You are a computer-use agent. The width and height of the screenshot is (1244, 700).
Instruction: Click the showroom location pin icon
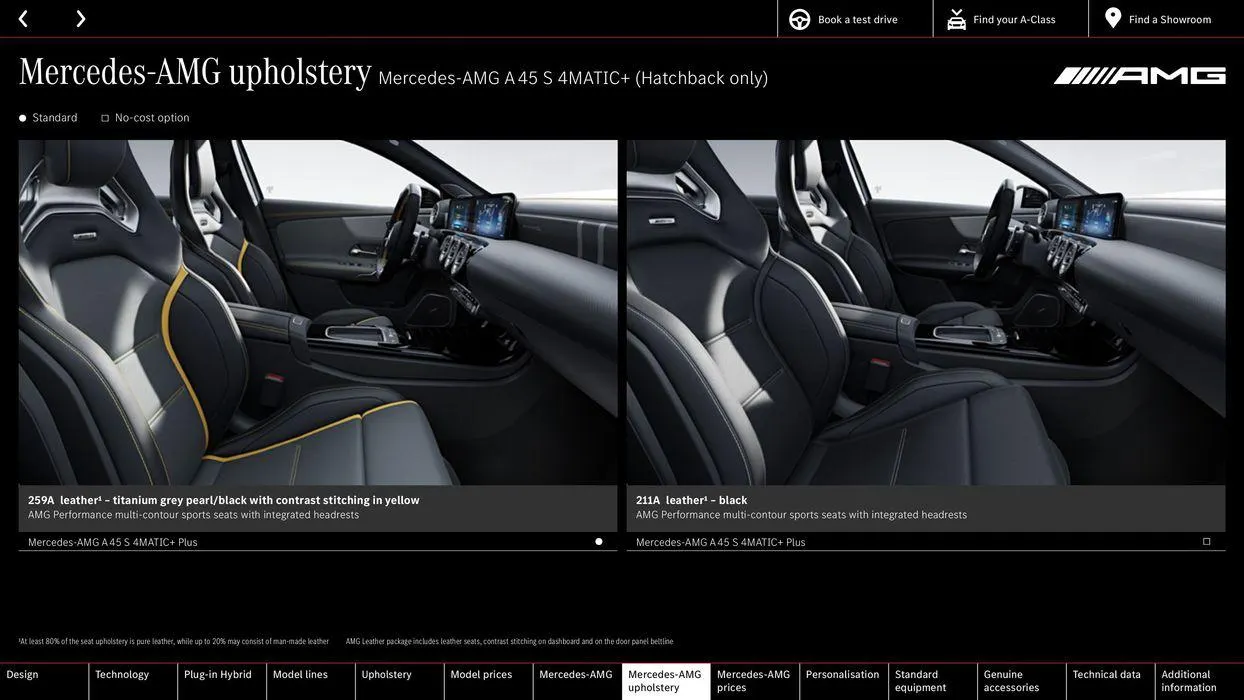(x=1113, y=18)
